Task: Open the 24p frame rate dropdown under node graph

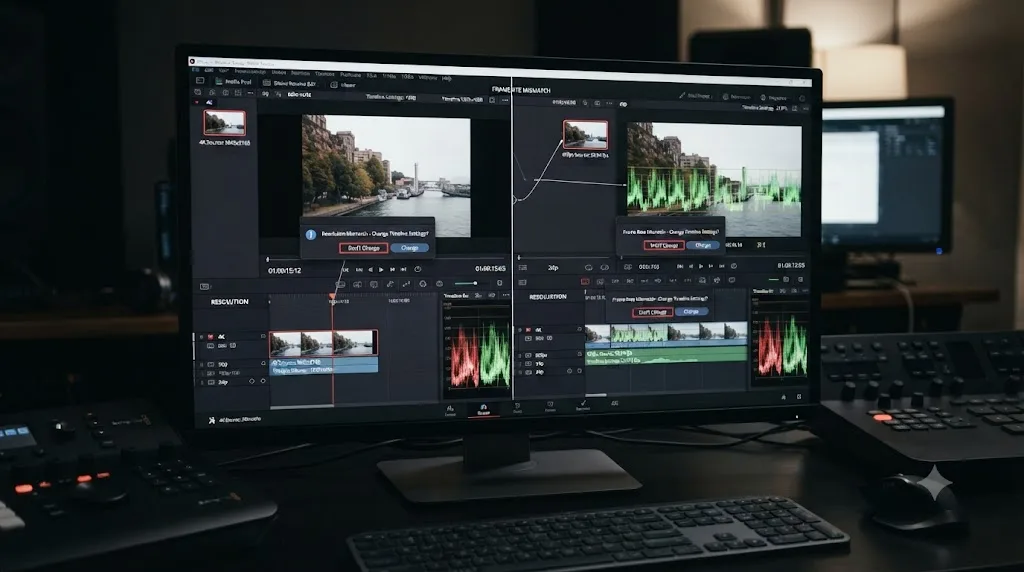Action: (x=554, y=268)
